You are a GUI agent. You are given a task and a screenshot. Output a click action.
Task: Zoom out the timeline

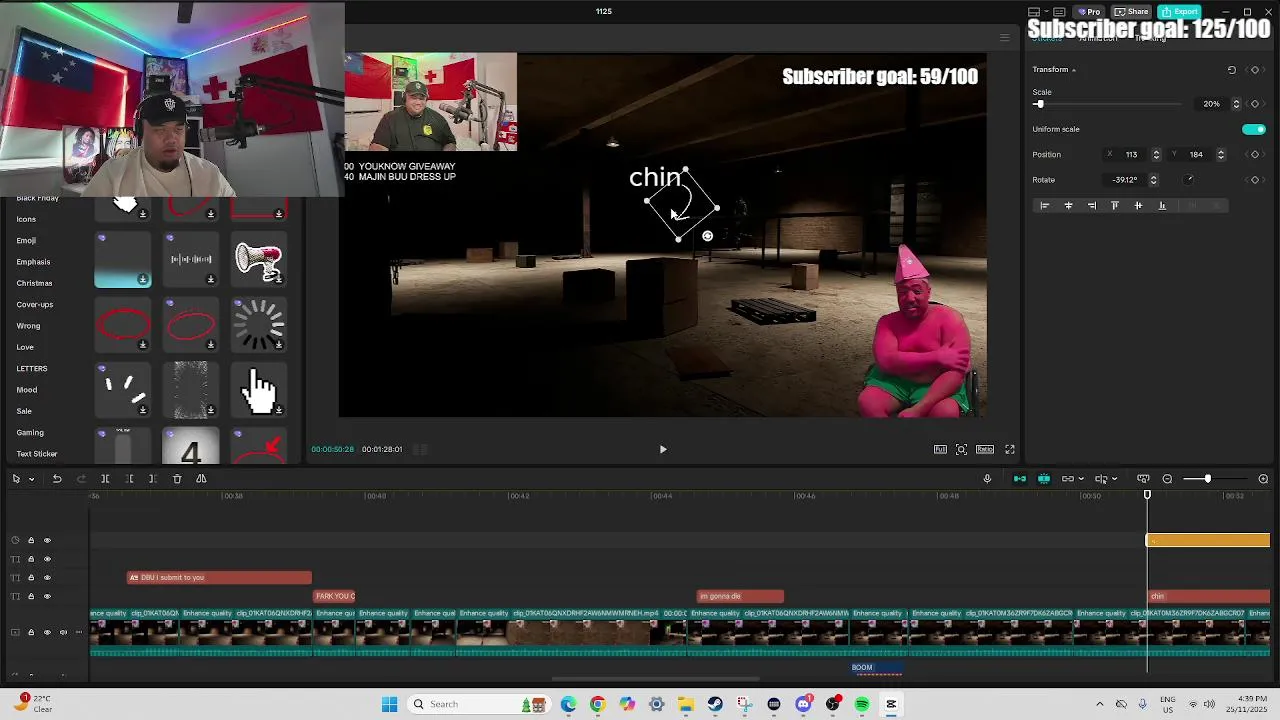(1167, 479)
